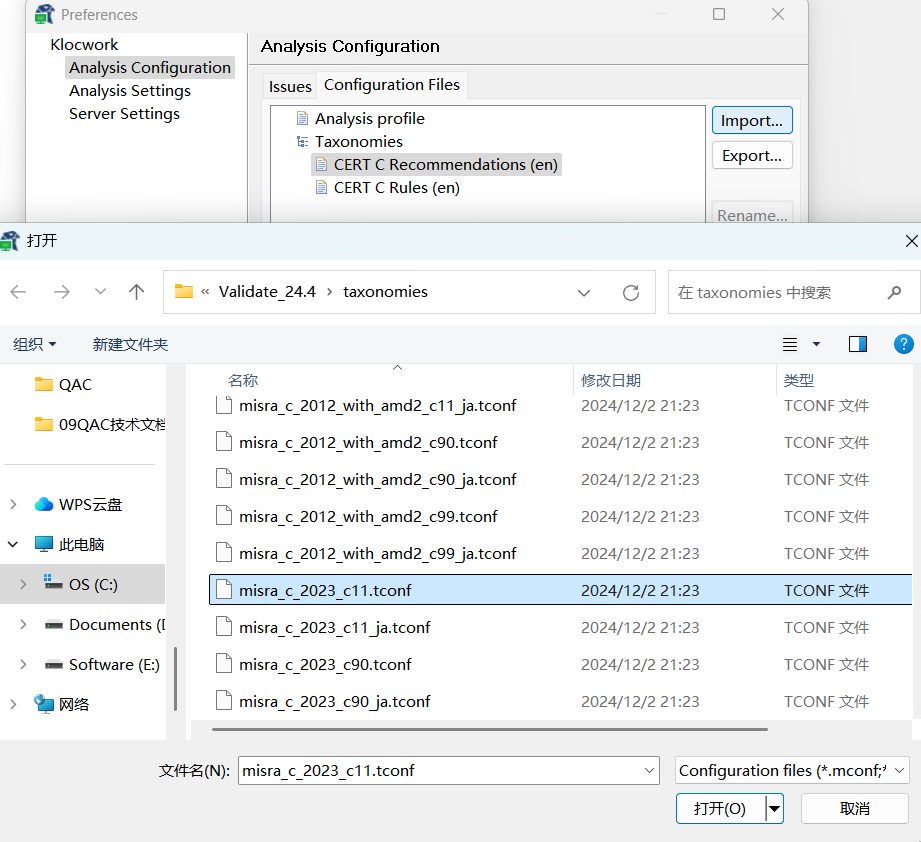Sort files by 名称 column
Viewport: 921px width, 842px height.
243,380
